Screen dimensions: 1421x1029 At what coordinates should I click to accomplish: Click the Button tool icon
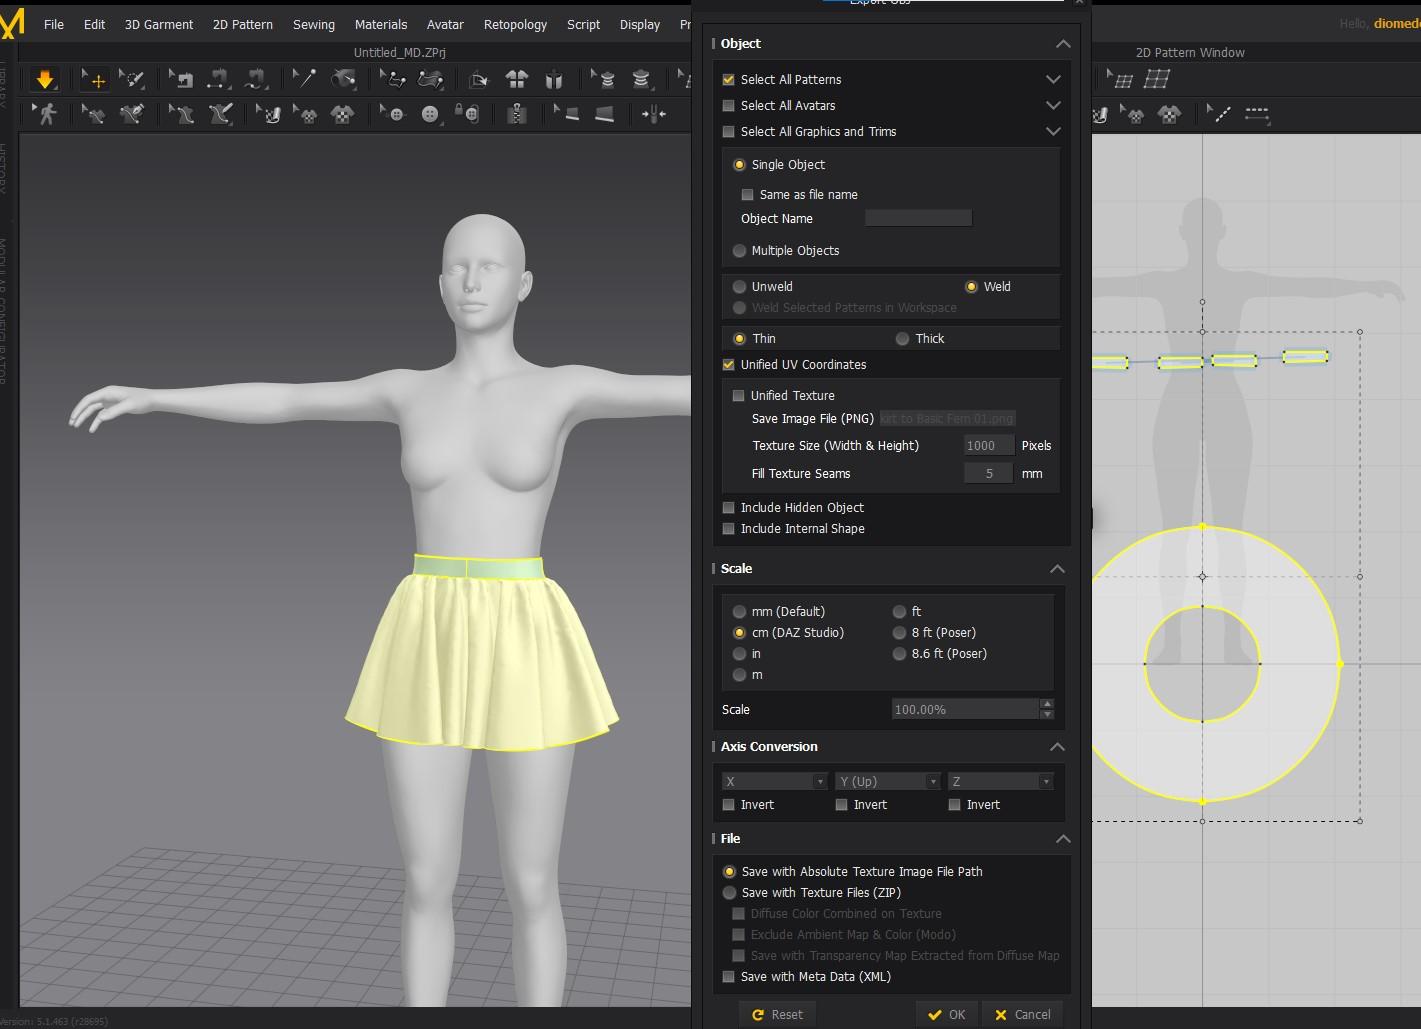430,114
